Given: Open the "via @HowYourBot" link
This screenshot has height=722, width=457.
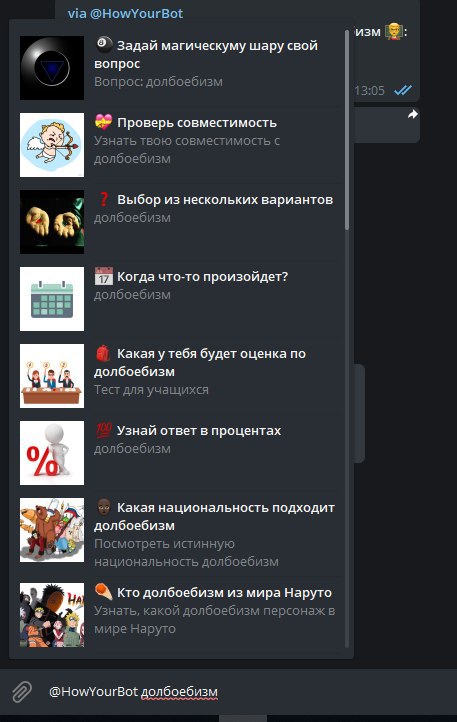Looking at the screenshot, I should click(125, 14).
